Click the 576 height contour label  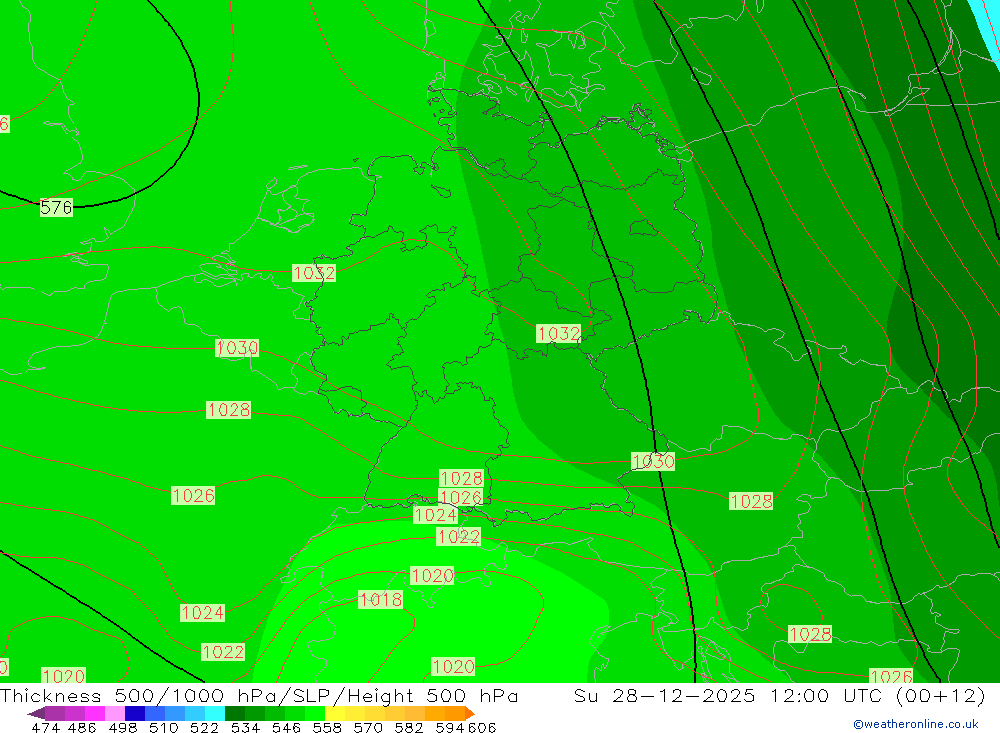(56, 207)
